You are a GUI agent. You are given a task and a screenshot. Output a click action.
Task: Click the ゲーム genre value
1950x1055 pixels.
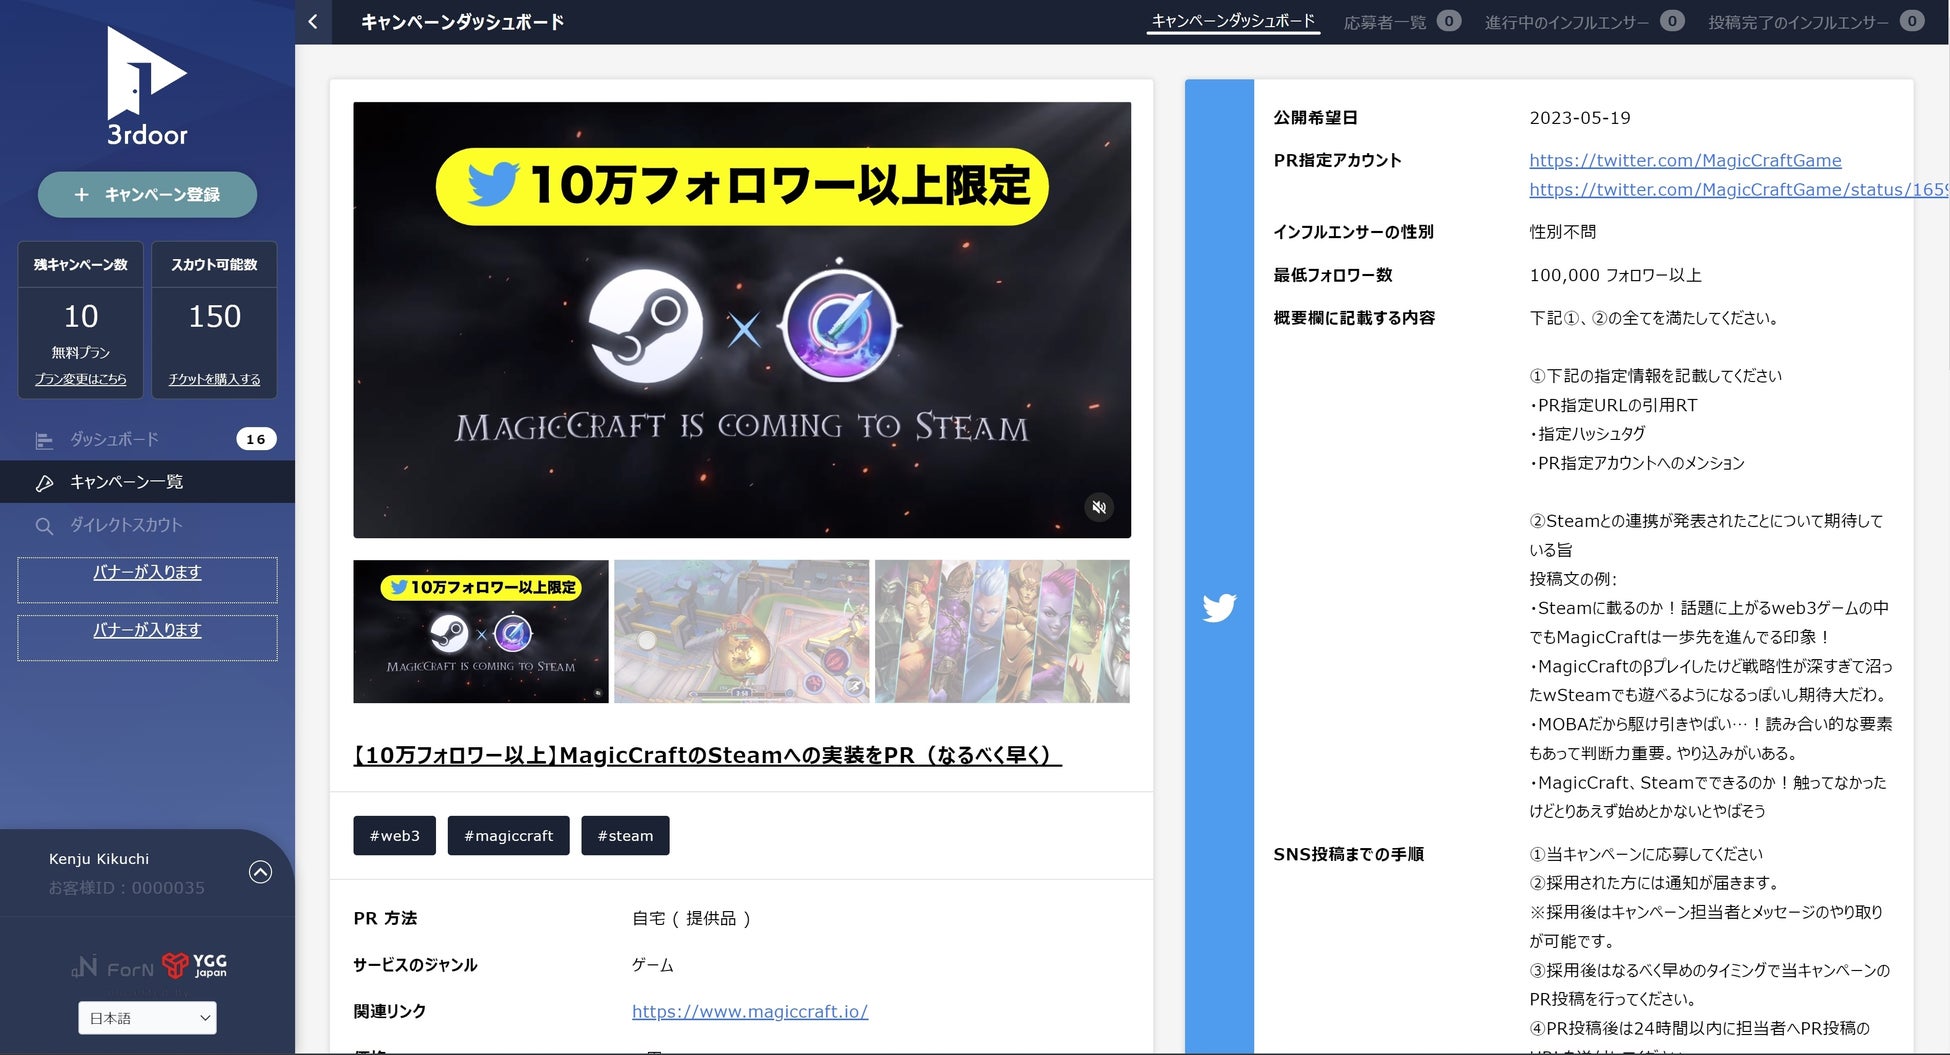(653, 965)
